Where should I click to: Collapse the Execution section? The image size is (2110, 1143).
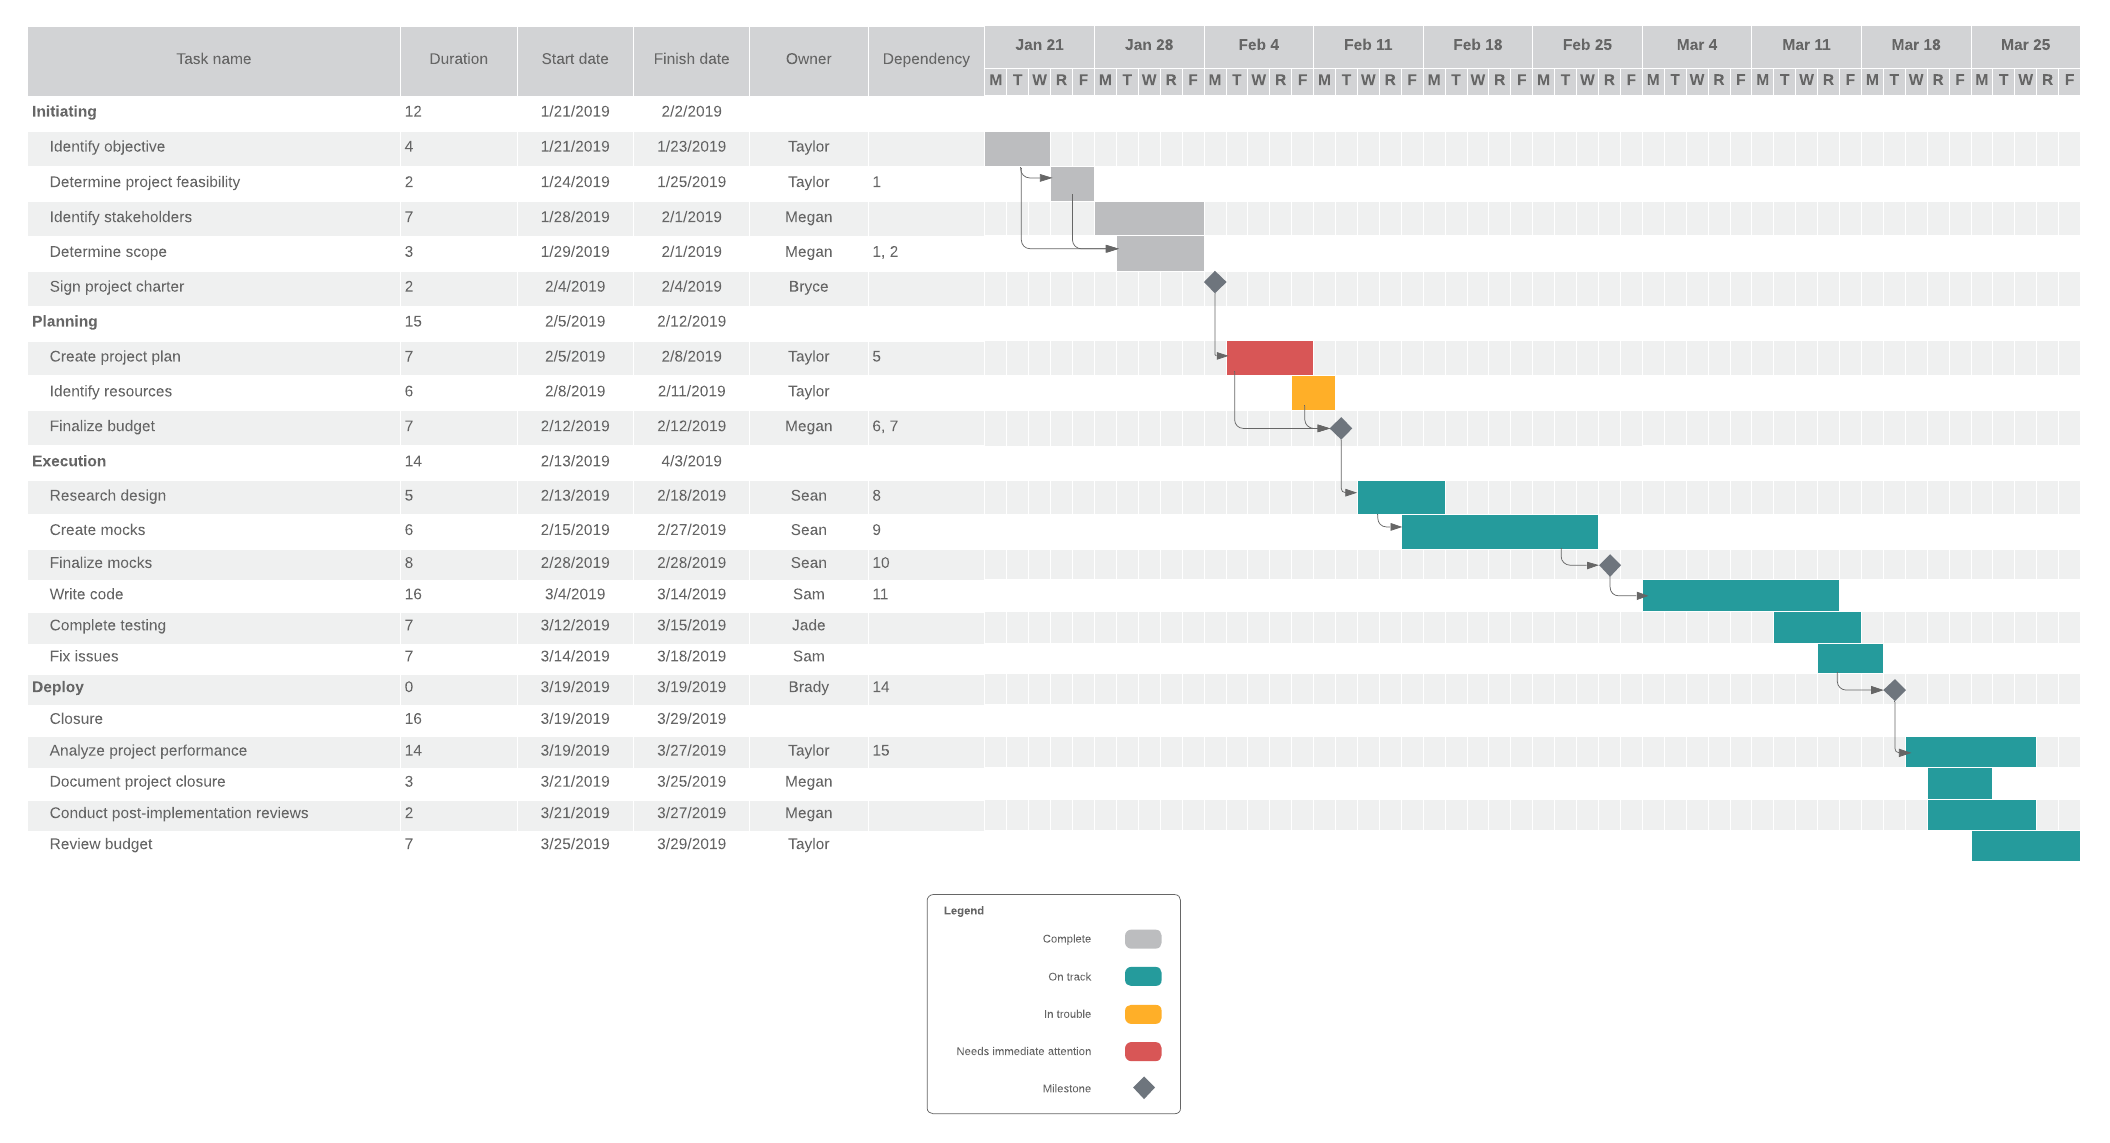click(x=68, y=461)
